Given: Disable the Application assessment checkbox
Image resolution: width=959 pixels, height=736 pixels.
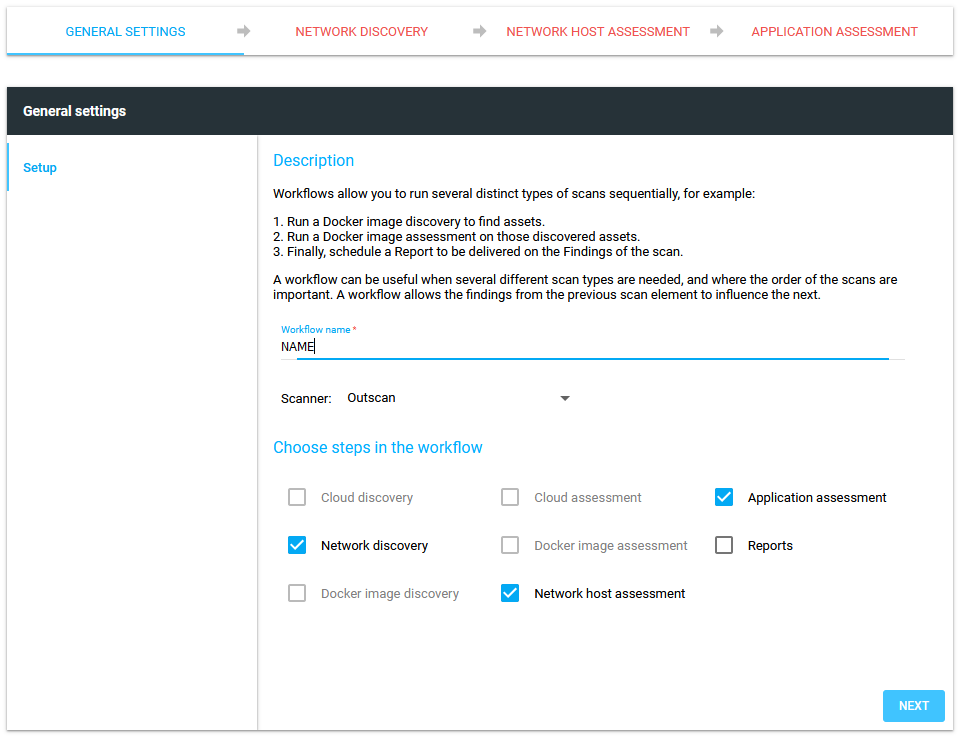Looking at the screenshot, I should (723, 496).
